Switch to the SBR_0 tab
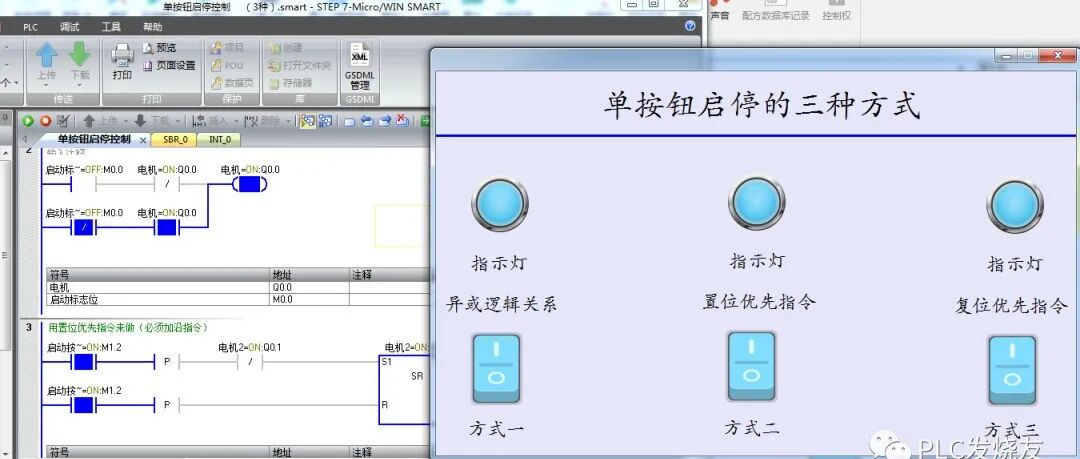This screenshot has width=1080, height=459. click(x=175, y=139)
